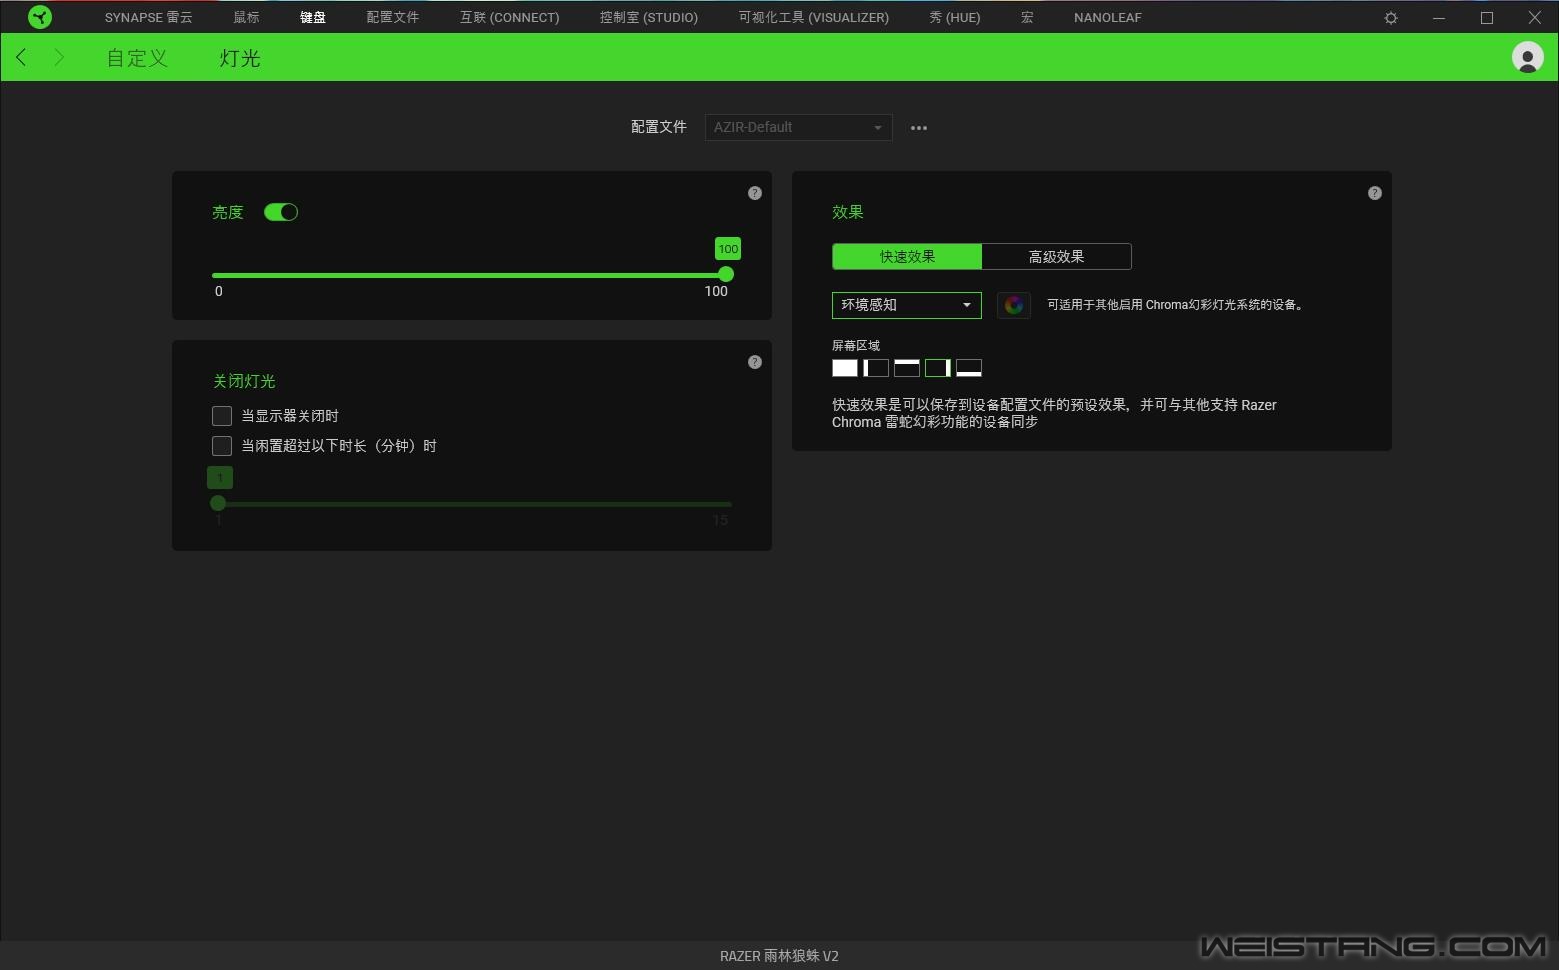Open profile options three-dot menu

coord(919,128)
